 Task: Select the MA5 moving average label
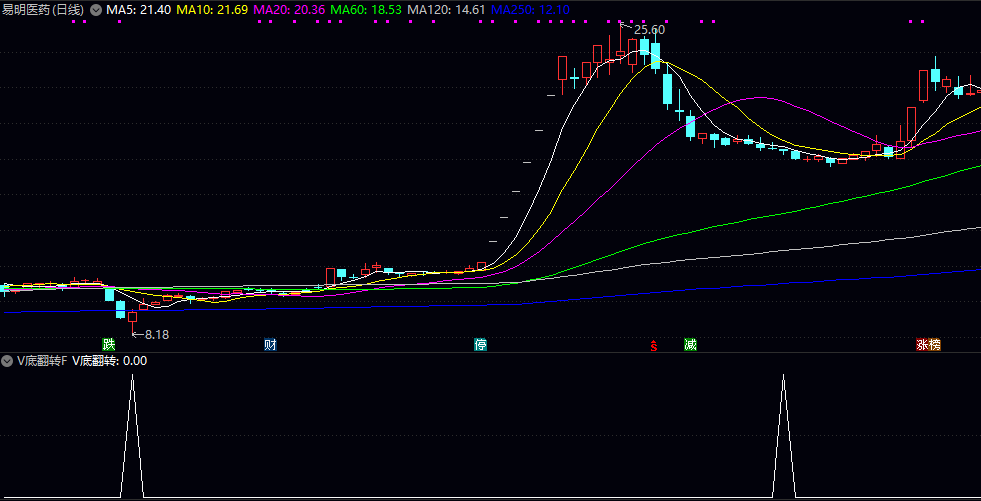[138, 9]
